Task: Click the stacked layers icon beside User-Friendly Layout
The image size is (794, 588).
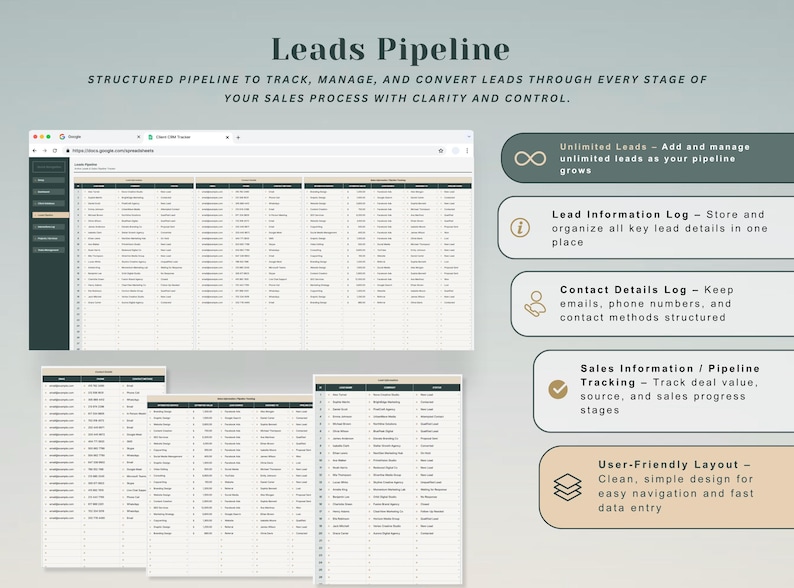Action: pyautogui.click(x=567, y=487)
